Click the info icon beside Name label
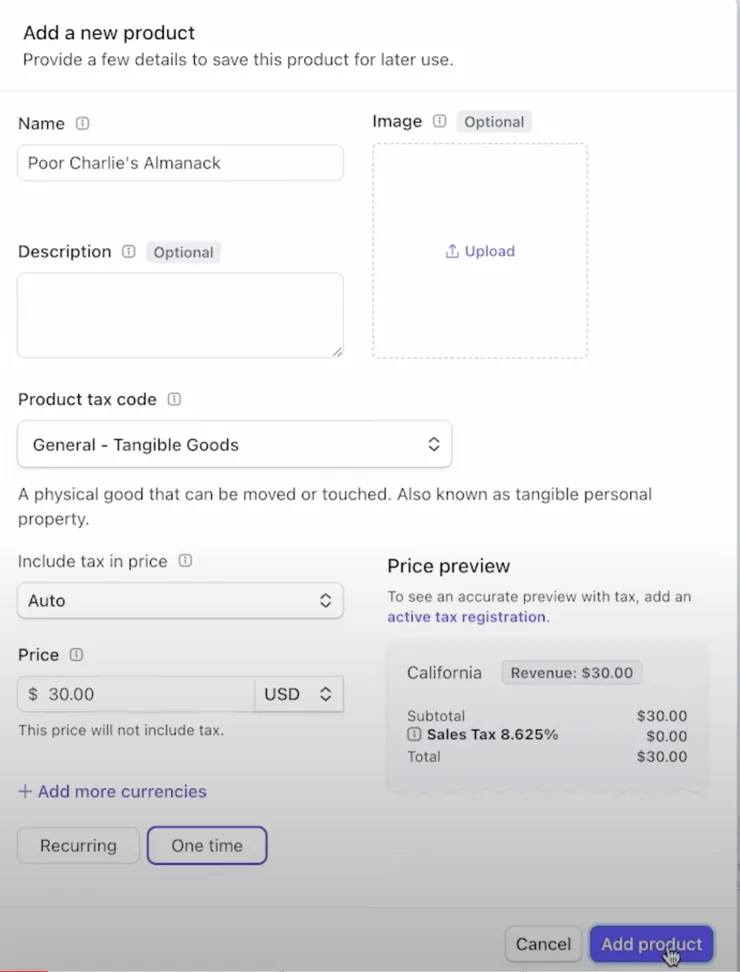Image resolution: width=740 pixels, height=972 pixels. coord(82,124)
